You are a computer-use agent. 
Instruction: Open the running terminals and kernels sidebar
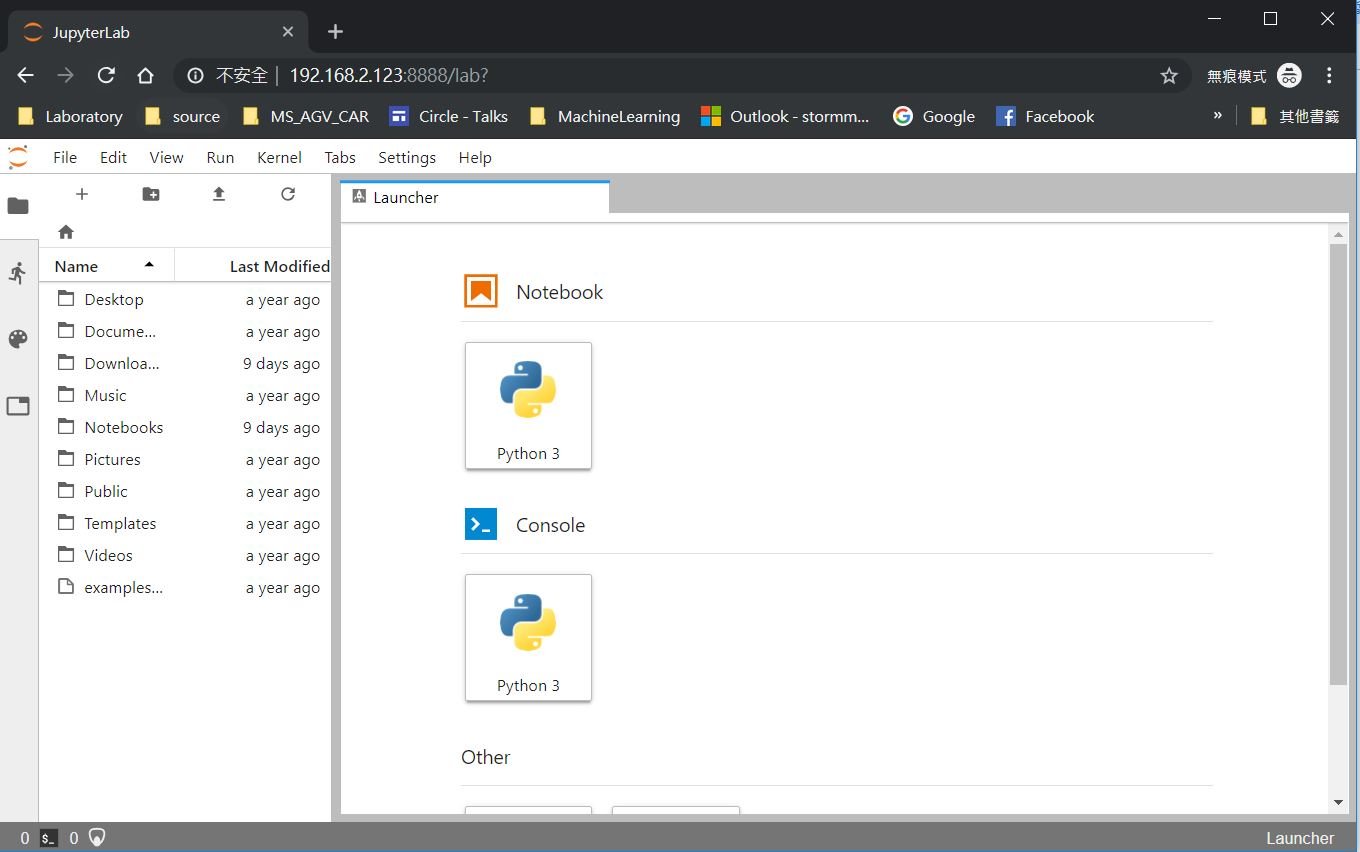(x=18, y=272)
